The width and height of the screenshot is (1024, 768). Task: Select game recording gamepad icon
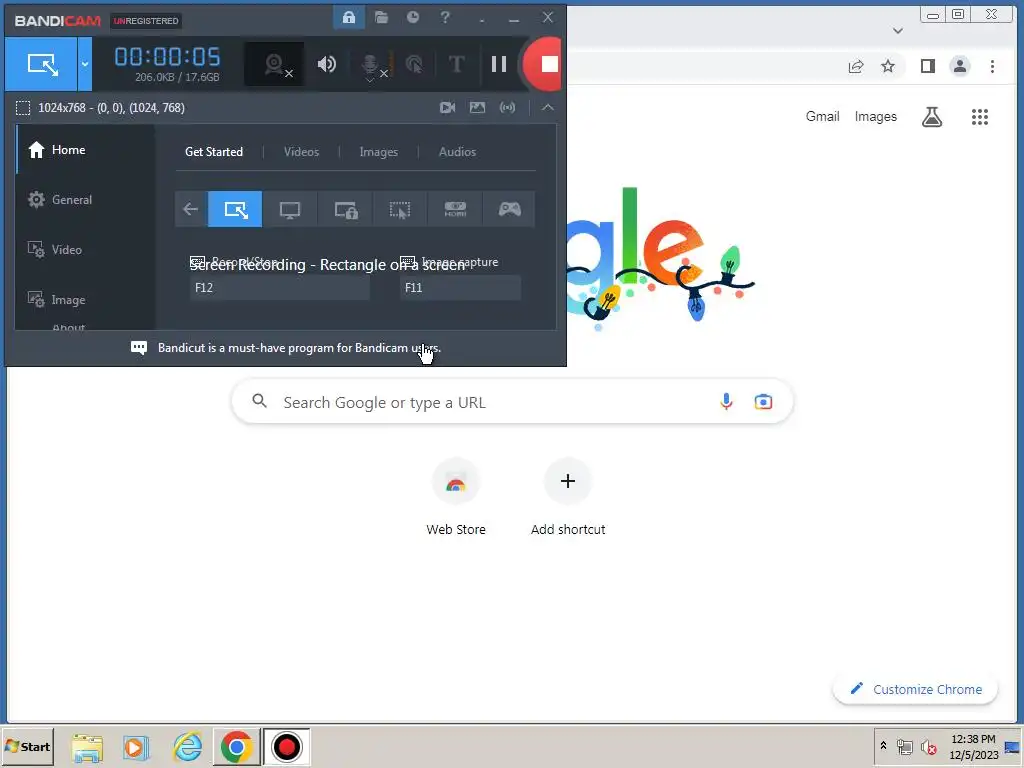pyautogui.click(x=509, y=209)
